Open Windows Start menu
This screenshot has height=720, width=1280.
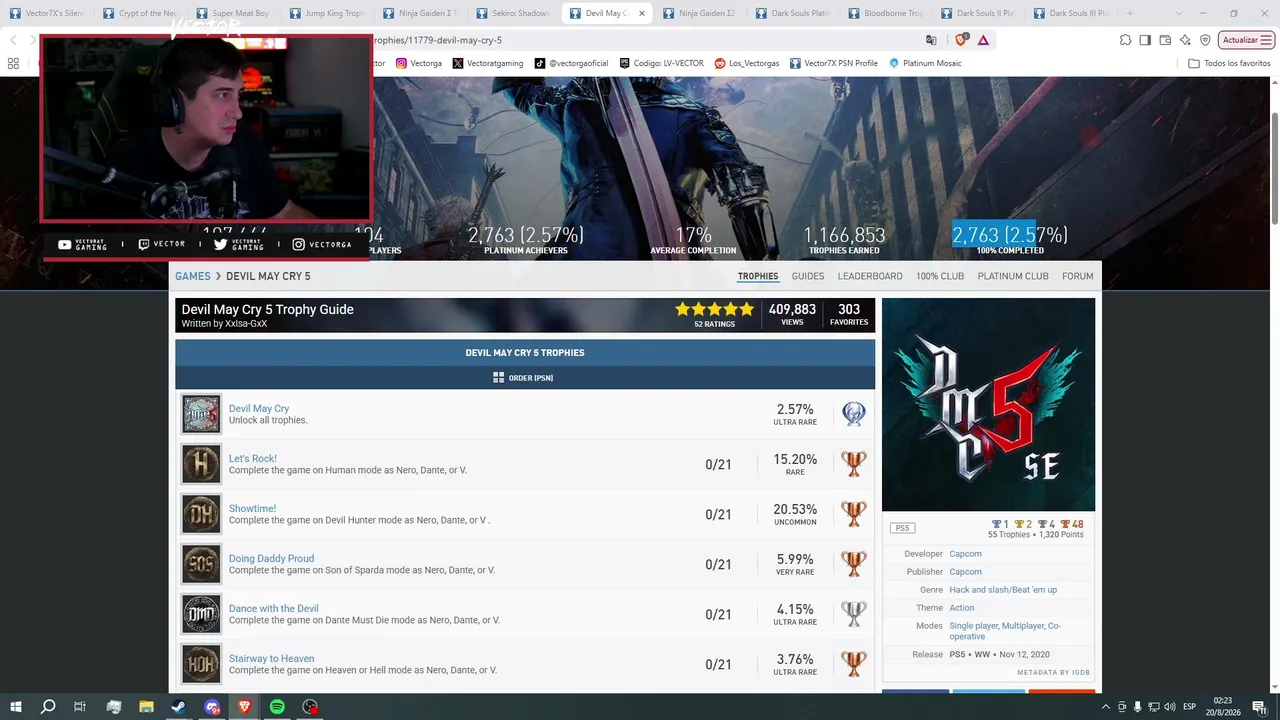(x=16, y=707)
